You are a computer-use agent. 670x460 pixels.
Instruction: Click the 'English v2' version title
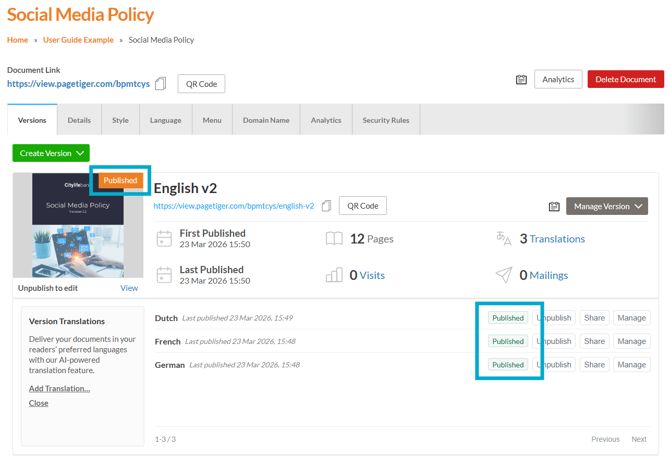185,188
